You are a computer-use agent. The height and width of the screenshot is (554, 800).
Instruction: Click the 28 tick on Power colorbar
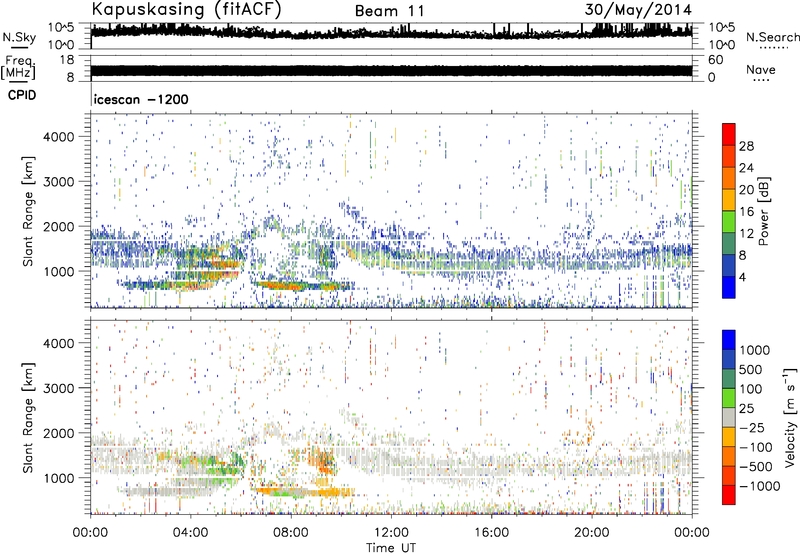tap(746, 146)
